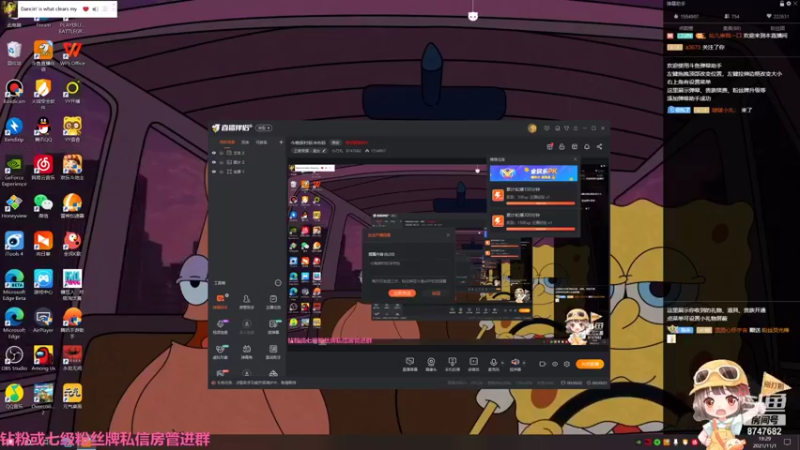
Task: Click the red link text in stream header
Action: click(357, 142)
